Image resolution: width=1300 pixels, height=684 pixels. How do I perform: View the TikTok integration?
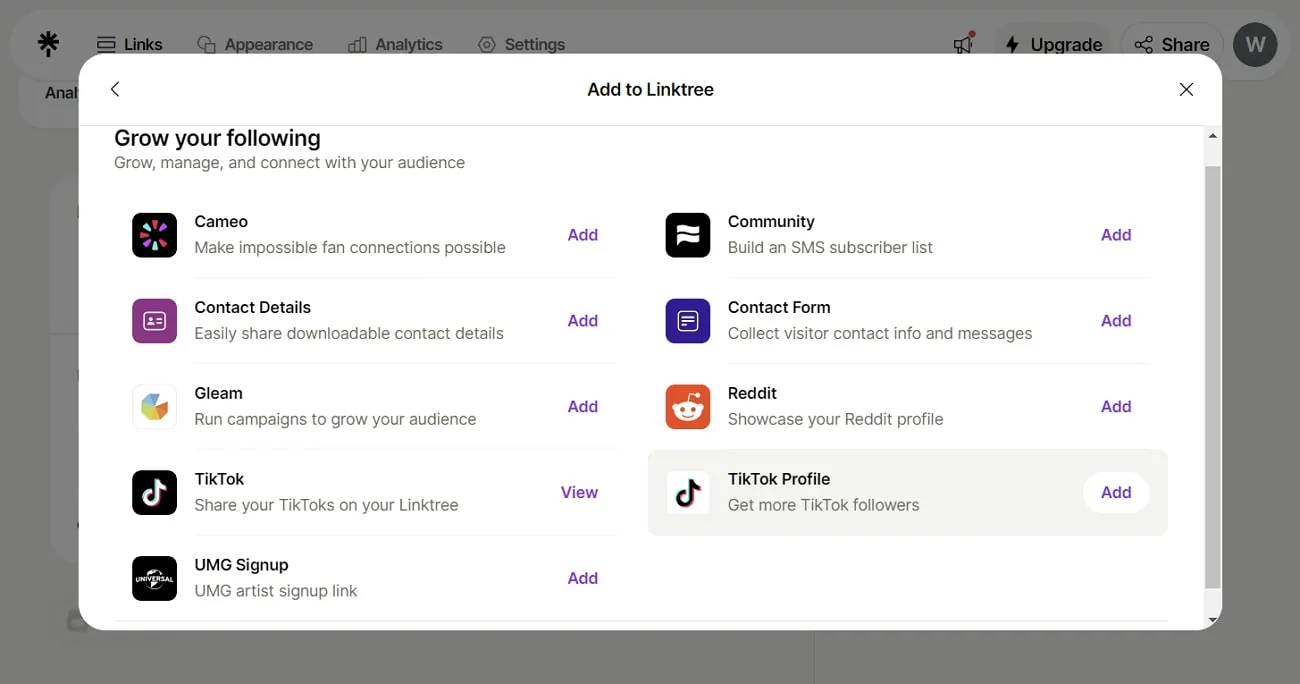pyautogui.click(x=579, y=492)
